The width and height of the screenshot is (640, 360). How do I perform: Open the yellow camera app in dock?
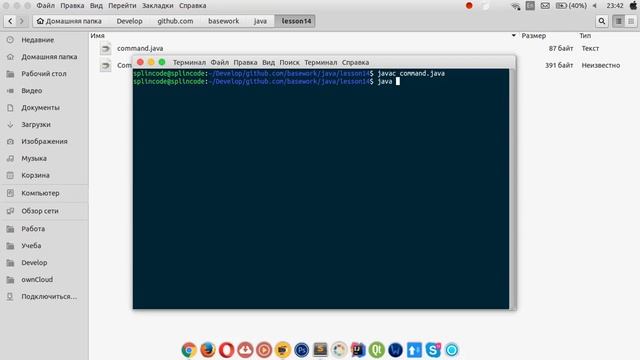[282, 350]
